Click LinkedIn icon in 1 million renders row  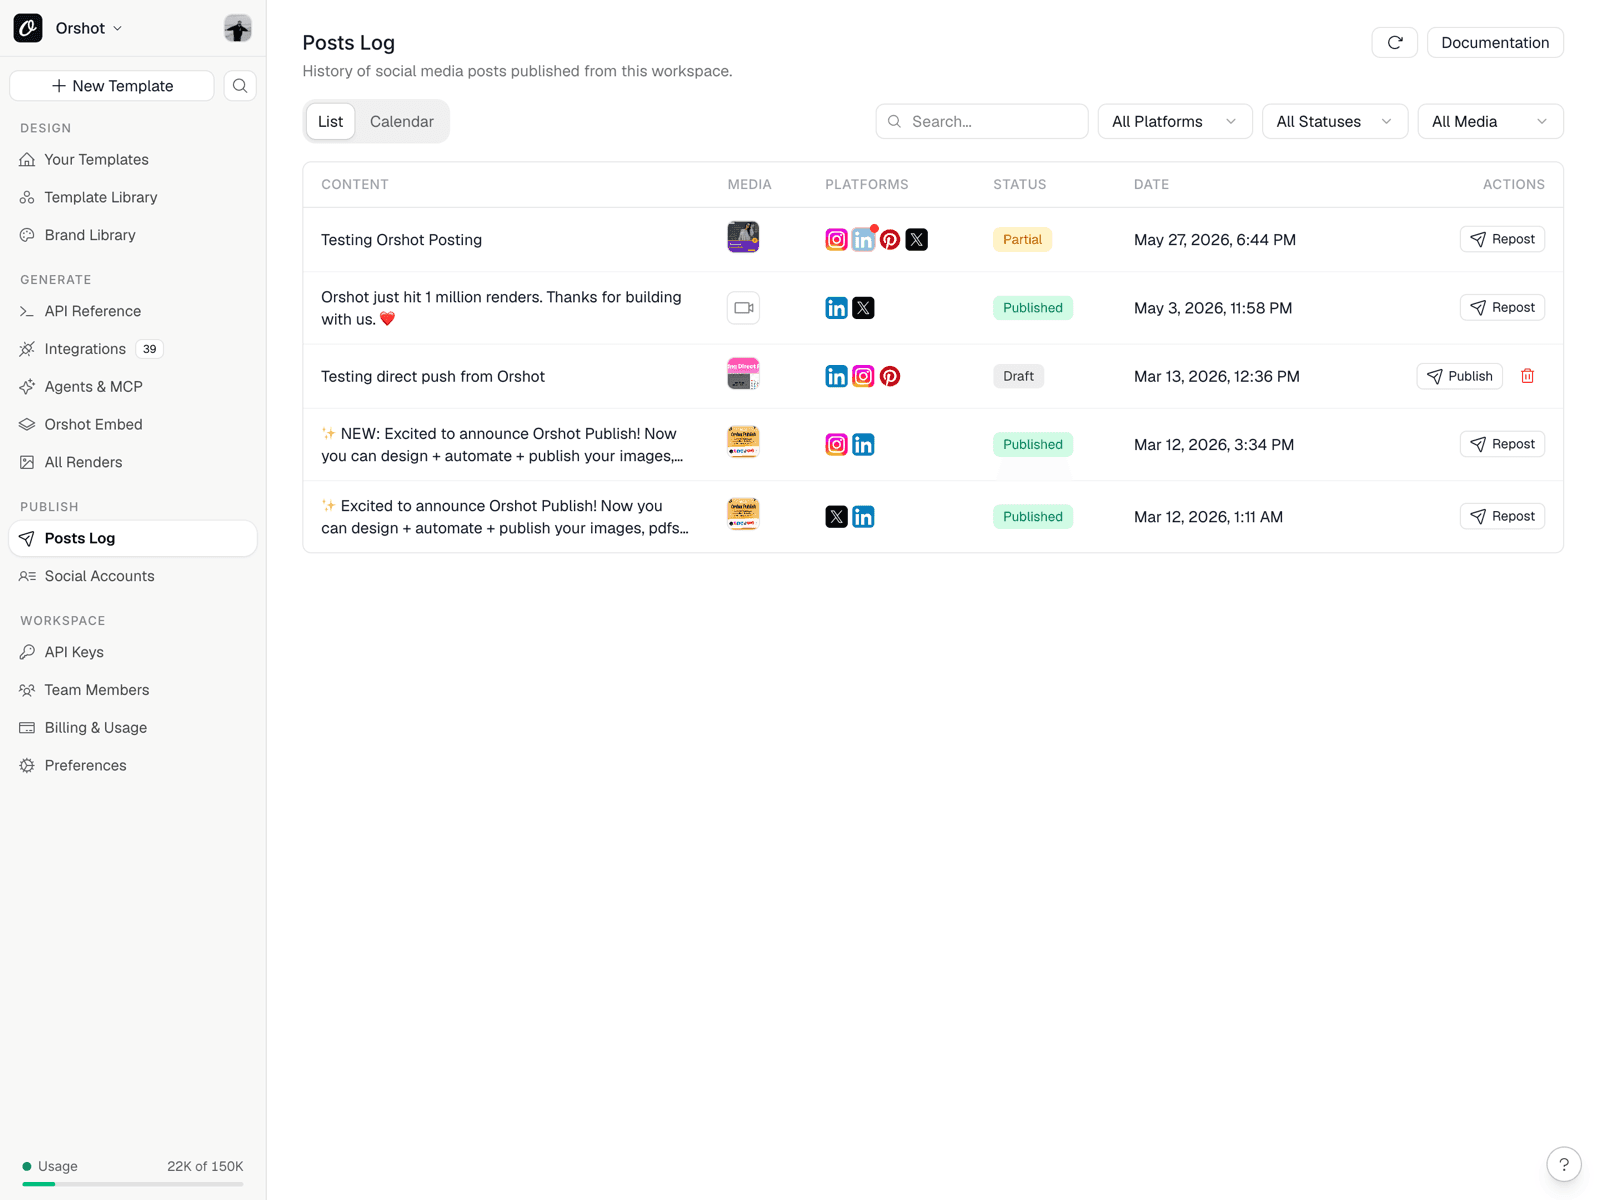(837, 308)
